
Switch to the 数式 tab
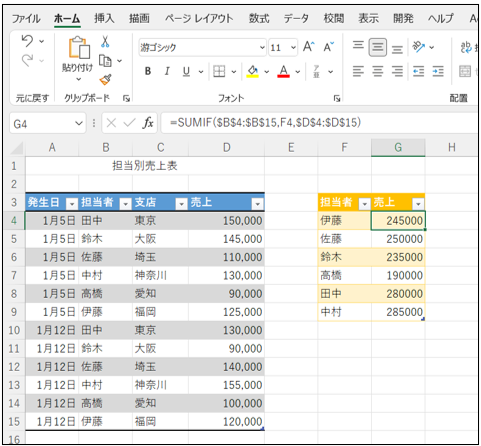click(259, 18)
